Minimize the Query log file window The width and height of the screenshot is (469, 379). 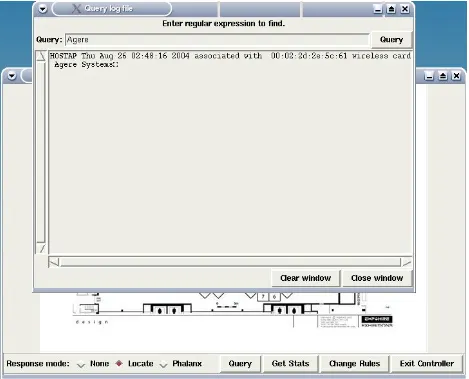[x=377, y=9]
